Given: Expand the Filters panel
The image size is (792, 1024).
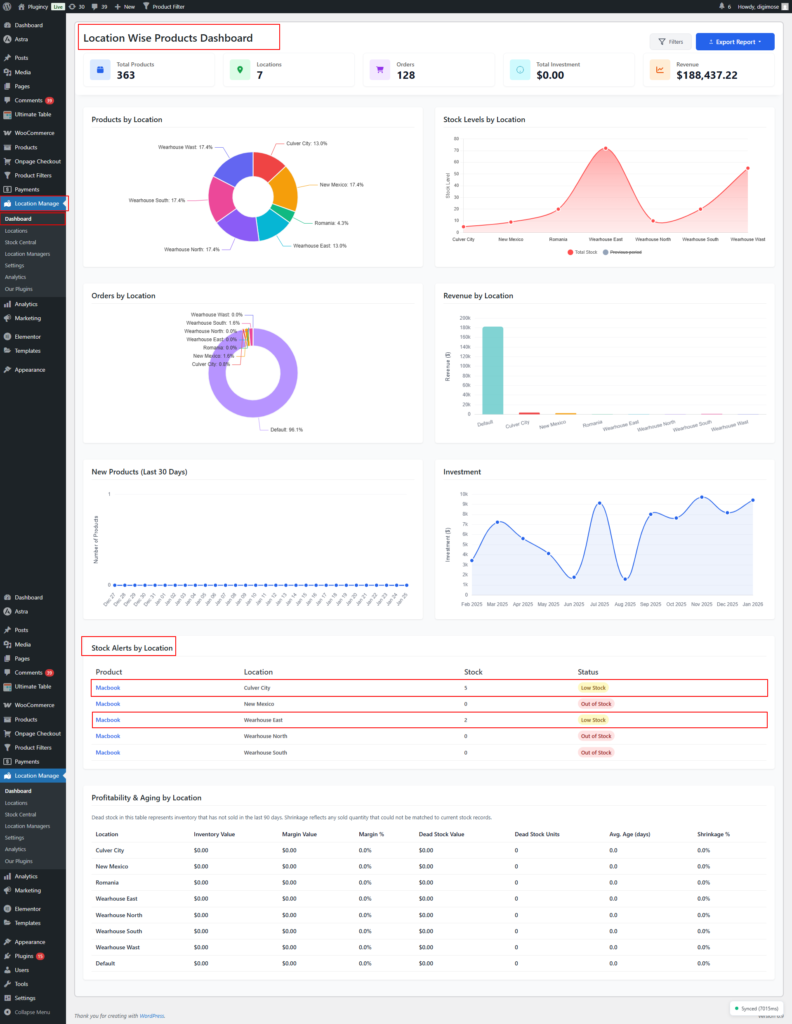Looking at the screenshot, I should (x=670, y=42).
